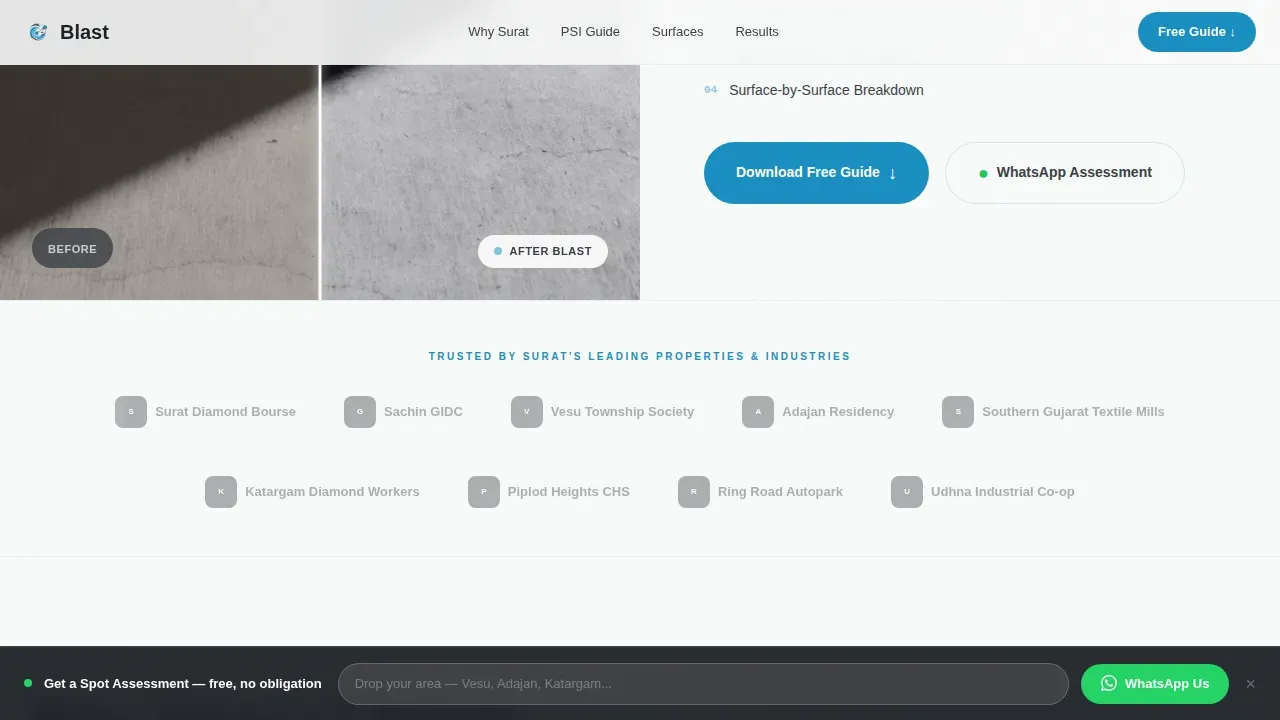Click the After Blast blue dot
1280x720 pixels.
tap(498, 251)
